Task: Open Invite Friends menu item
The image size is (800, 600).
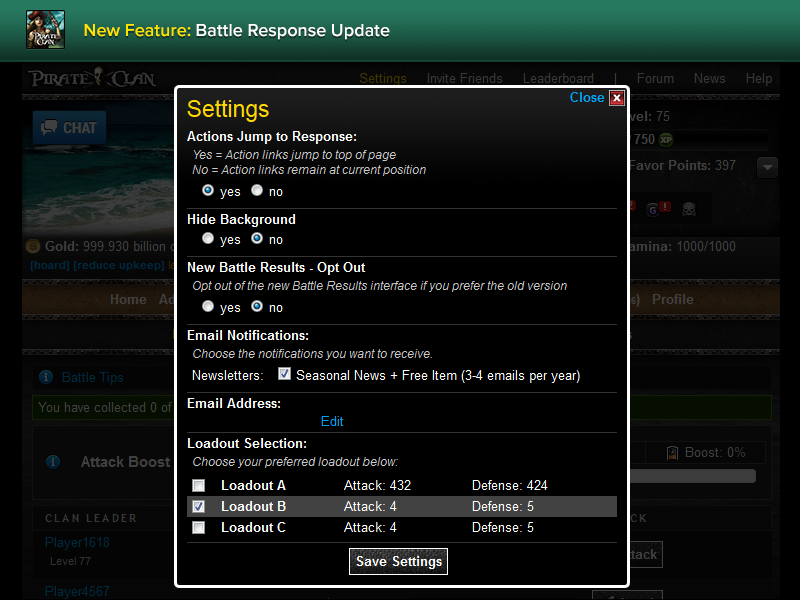Action: pos(464,79)
